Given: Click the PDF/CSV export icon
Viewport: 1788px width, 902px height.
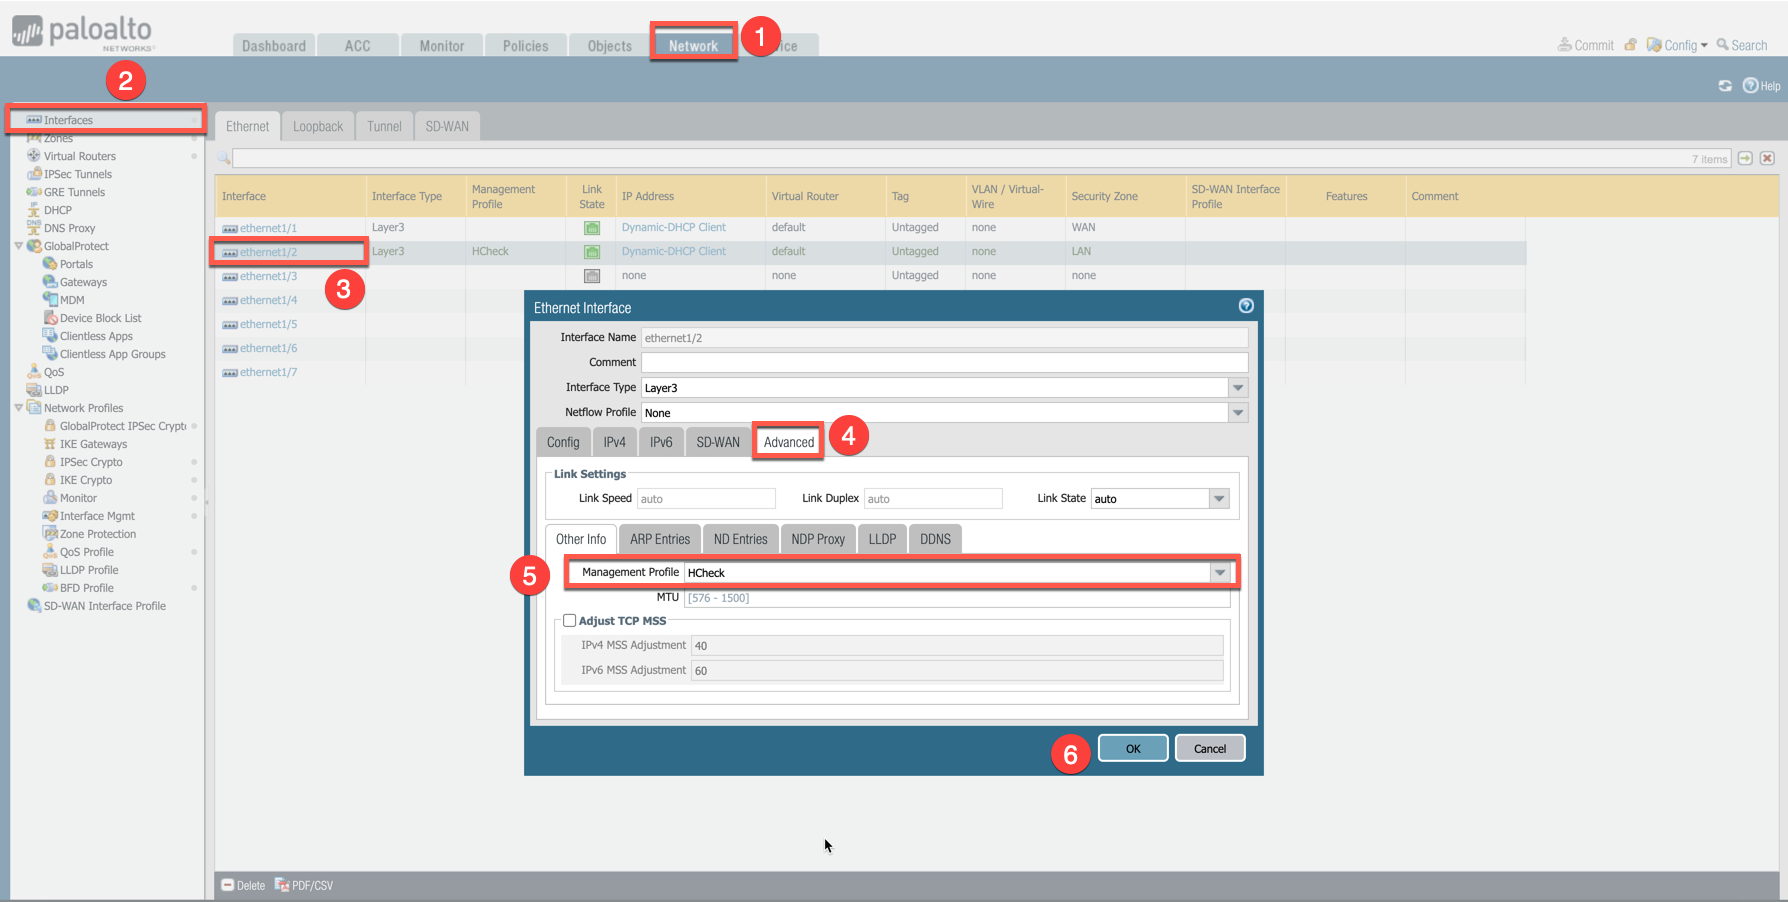Looking at the screenshot, I should tap(282, 885).
